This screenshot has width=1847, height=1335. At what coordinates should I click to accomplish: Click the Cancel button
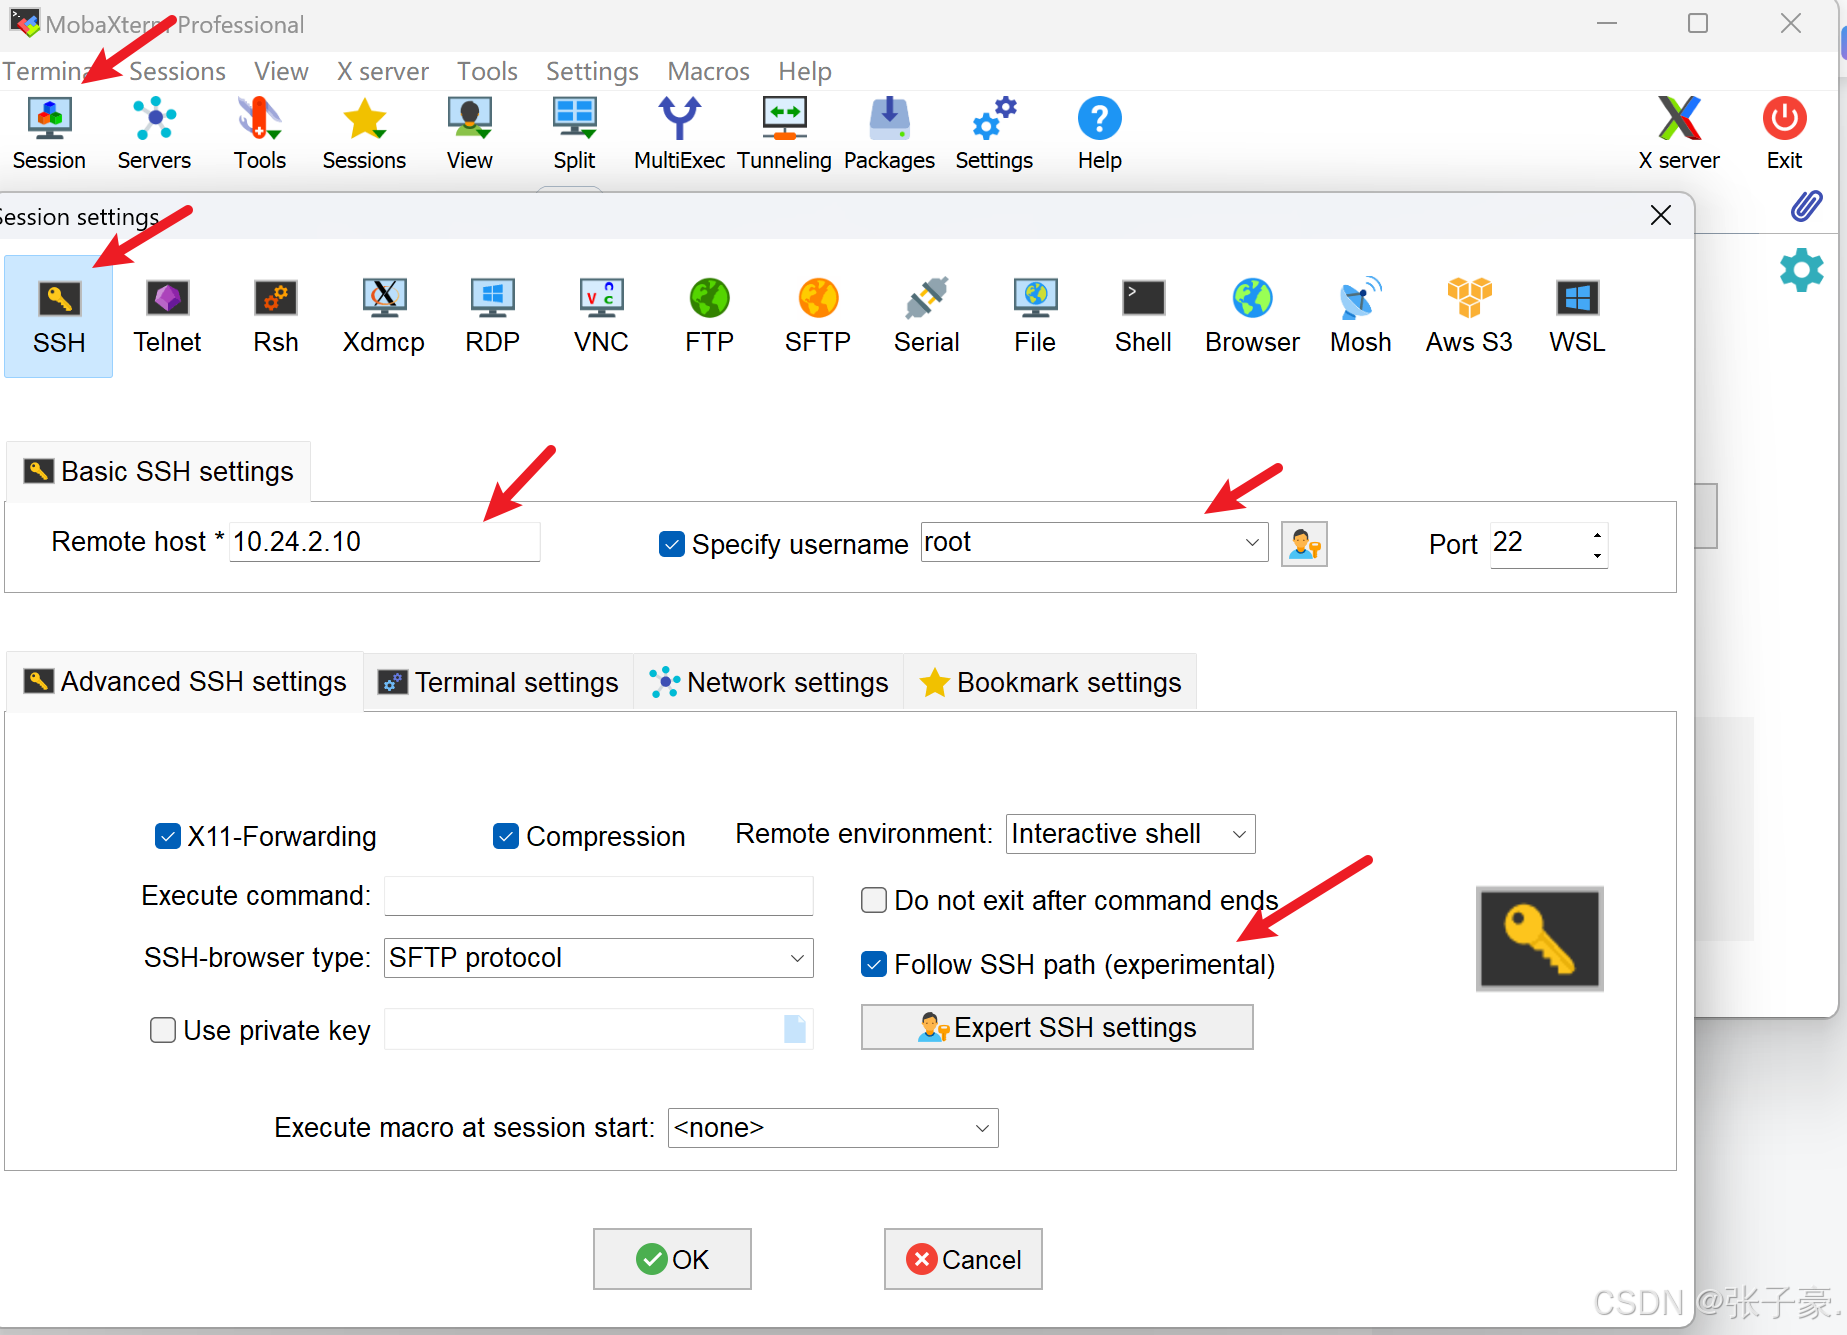(x=963, y=1259)
